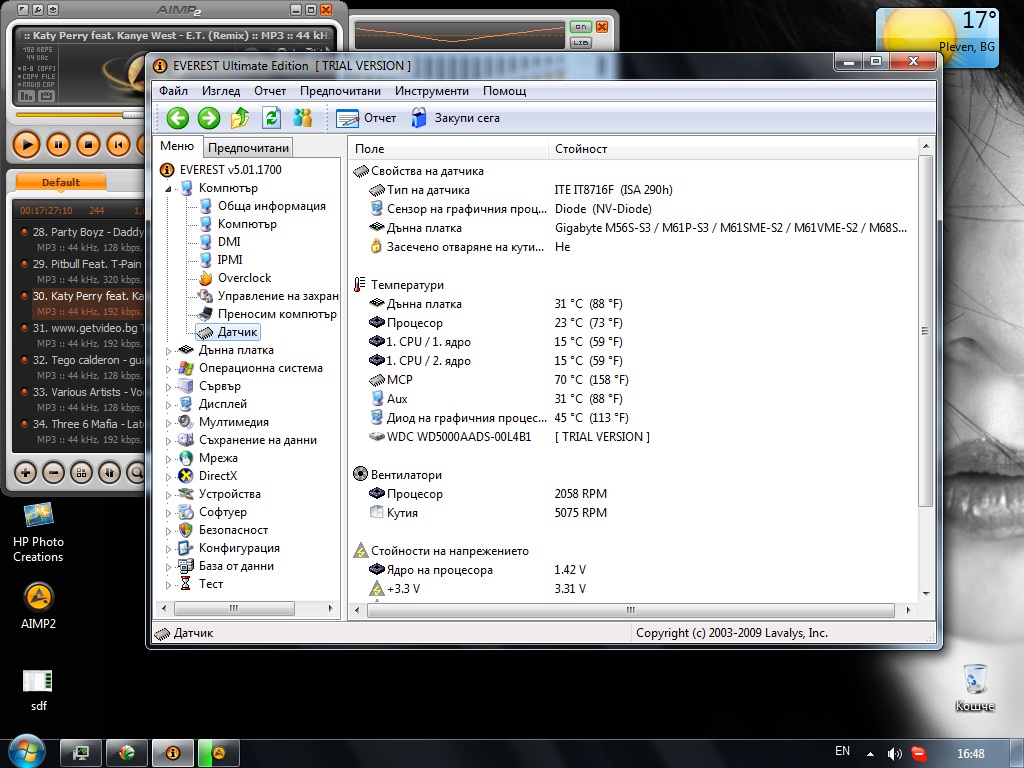Expand the Сървър tree node

click(168, 387)
